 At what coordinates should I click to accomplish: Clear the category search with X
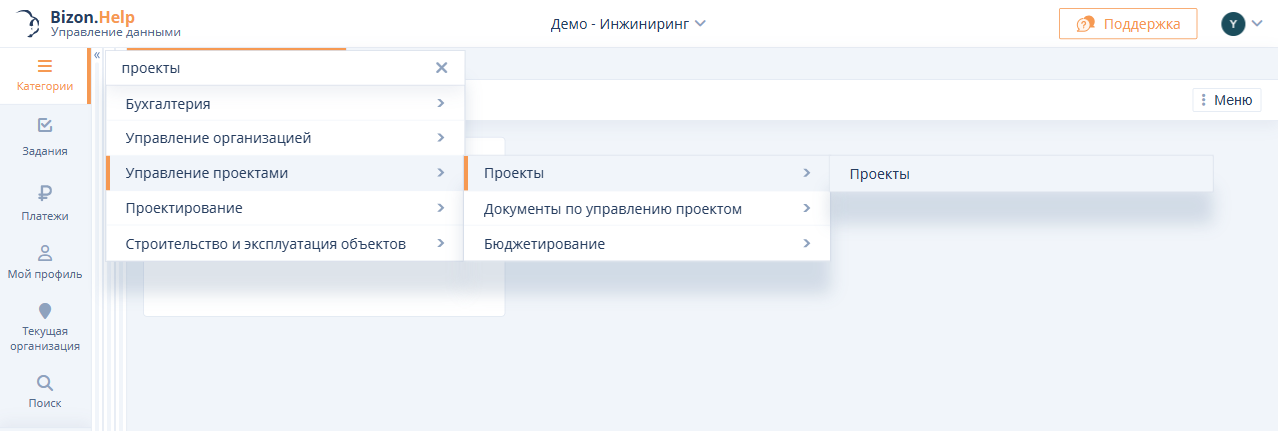click(x=442, y=68)
